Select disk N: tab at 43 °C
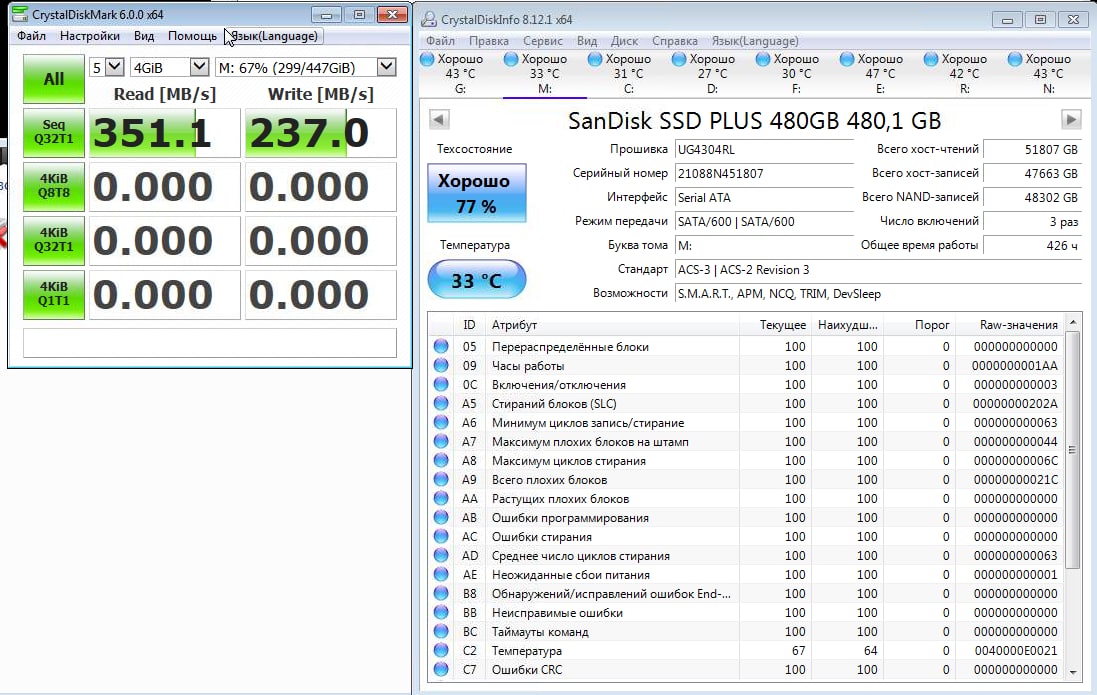Viewport: 1097px width, 695px height. [1048, 73]
